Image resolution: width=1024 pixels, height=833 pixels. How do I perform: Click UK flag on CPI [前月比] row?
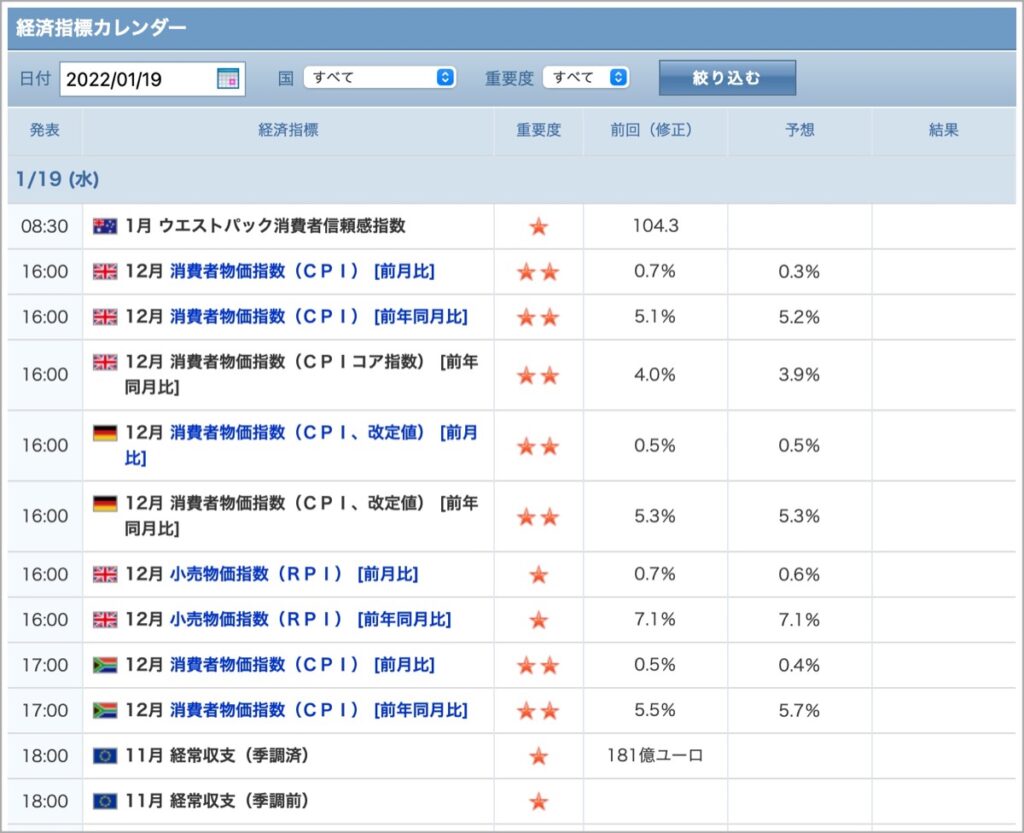[x=104, y=271]
